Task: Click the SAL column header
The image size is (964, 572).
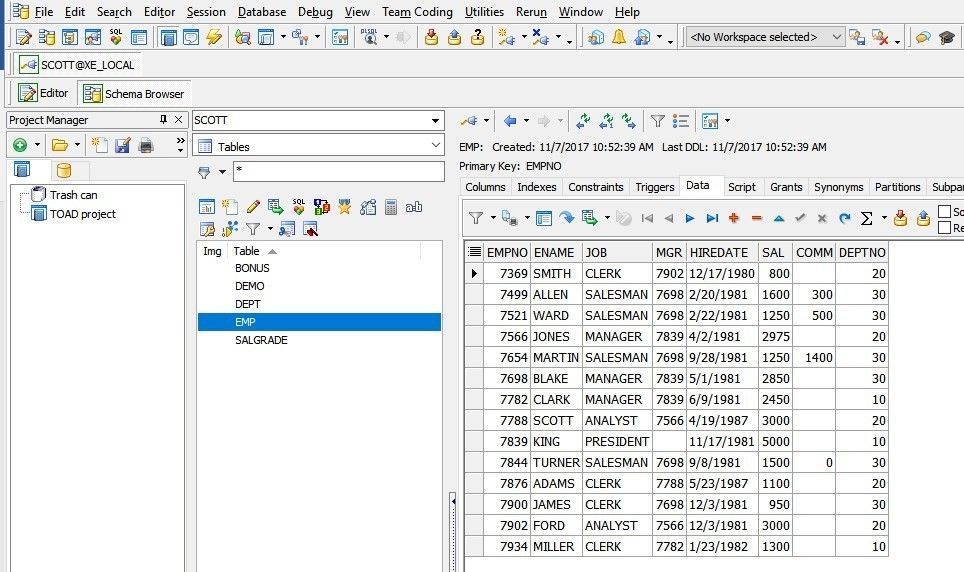Action: pyautogui.click(x=773, y=253)
